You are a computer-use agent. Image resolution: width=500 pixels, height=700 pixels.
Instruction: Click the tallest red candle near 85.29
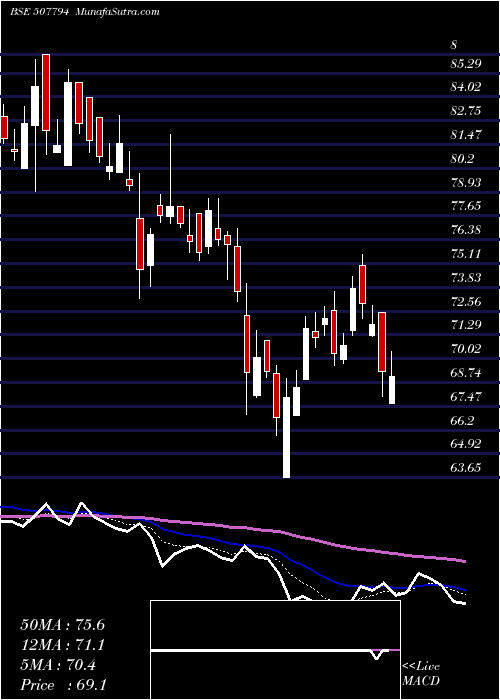tap(46, 92)
